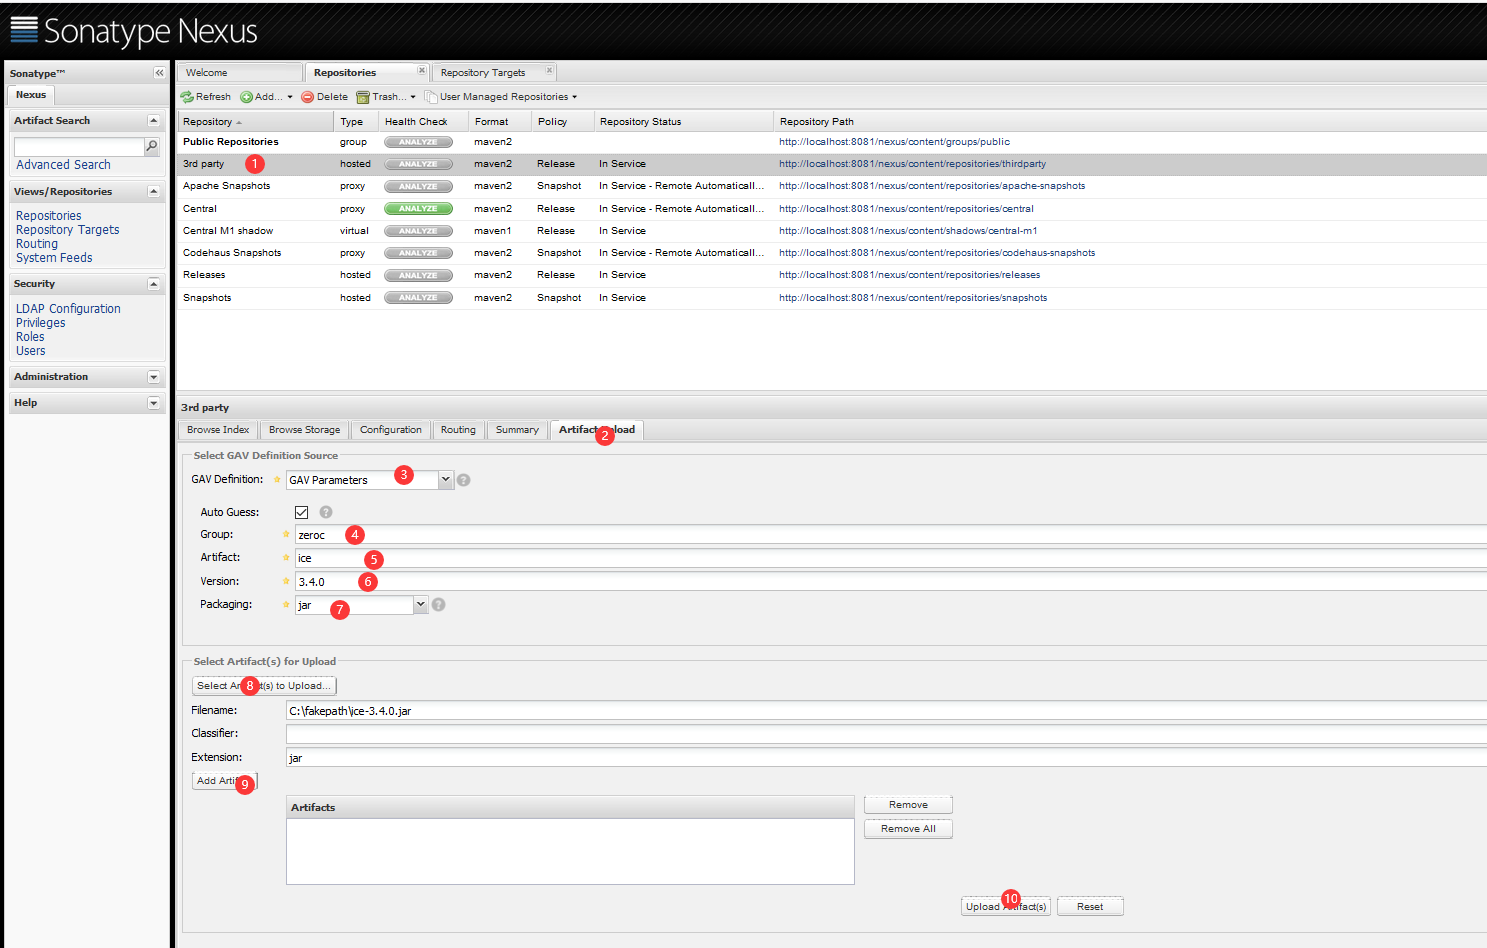
Task: Click the Refresh toolbar icon
Action: tap(187, 97)
